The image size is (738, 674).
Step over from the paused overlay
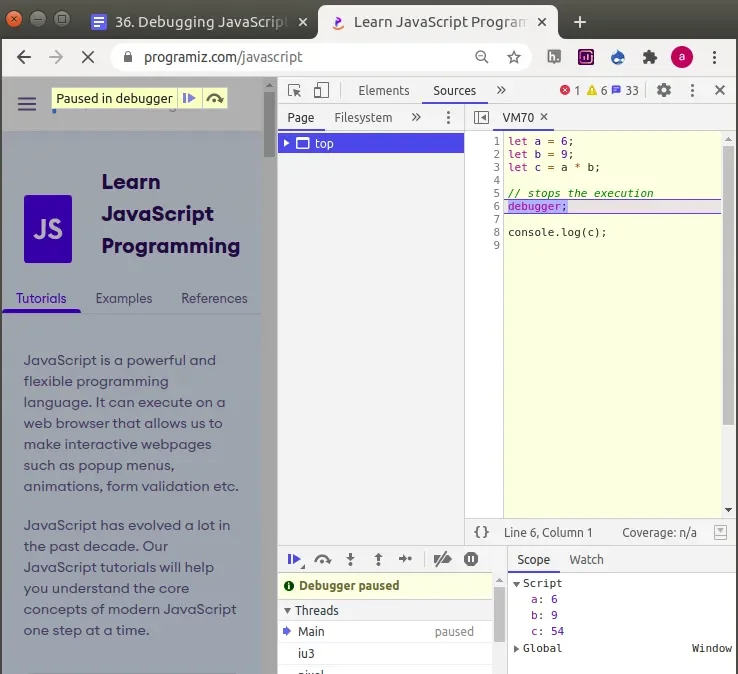click(215, 98)
